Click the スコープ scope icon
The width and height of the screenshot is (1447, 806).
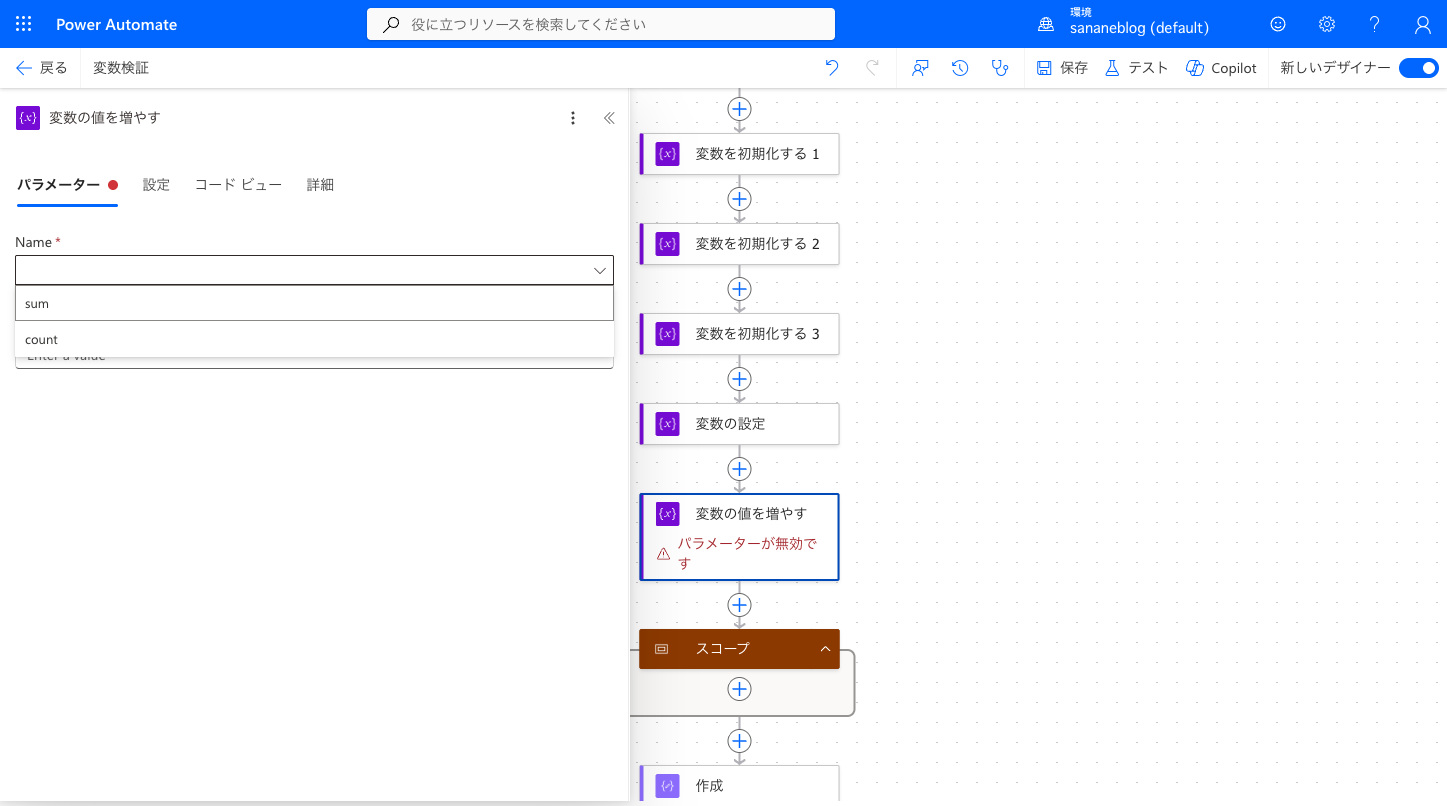tap(661, 649)
